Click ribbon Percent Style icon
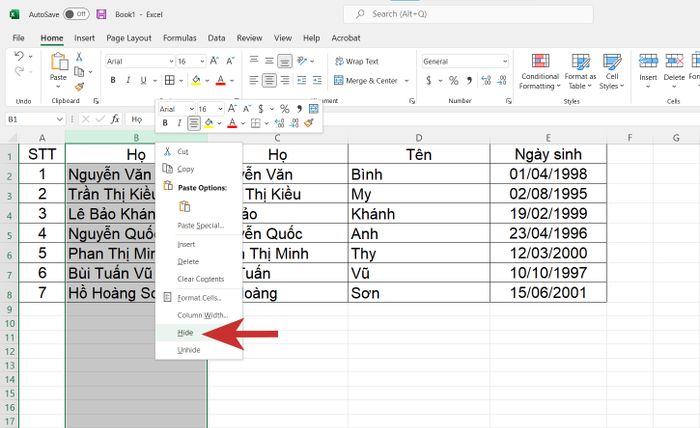This screenshot has width=700, height=428. click(x=454, y=80)
